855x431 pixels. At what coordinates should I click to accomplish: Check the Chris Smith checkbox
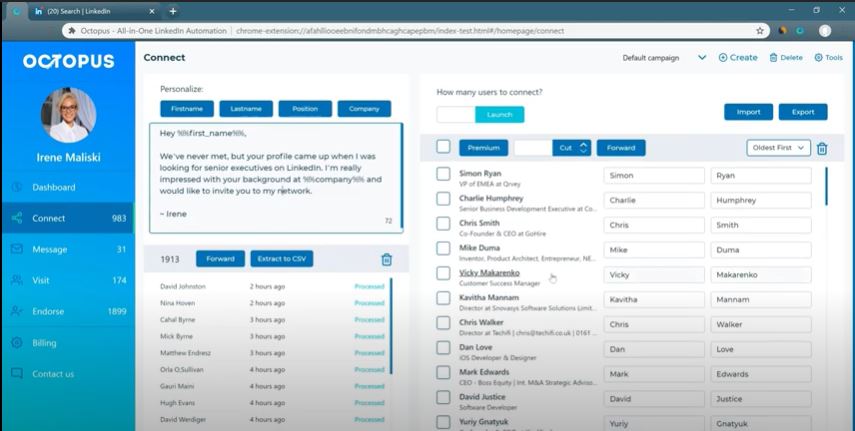coord(443,224)
